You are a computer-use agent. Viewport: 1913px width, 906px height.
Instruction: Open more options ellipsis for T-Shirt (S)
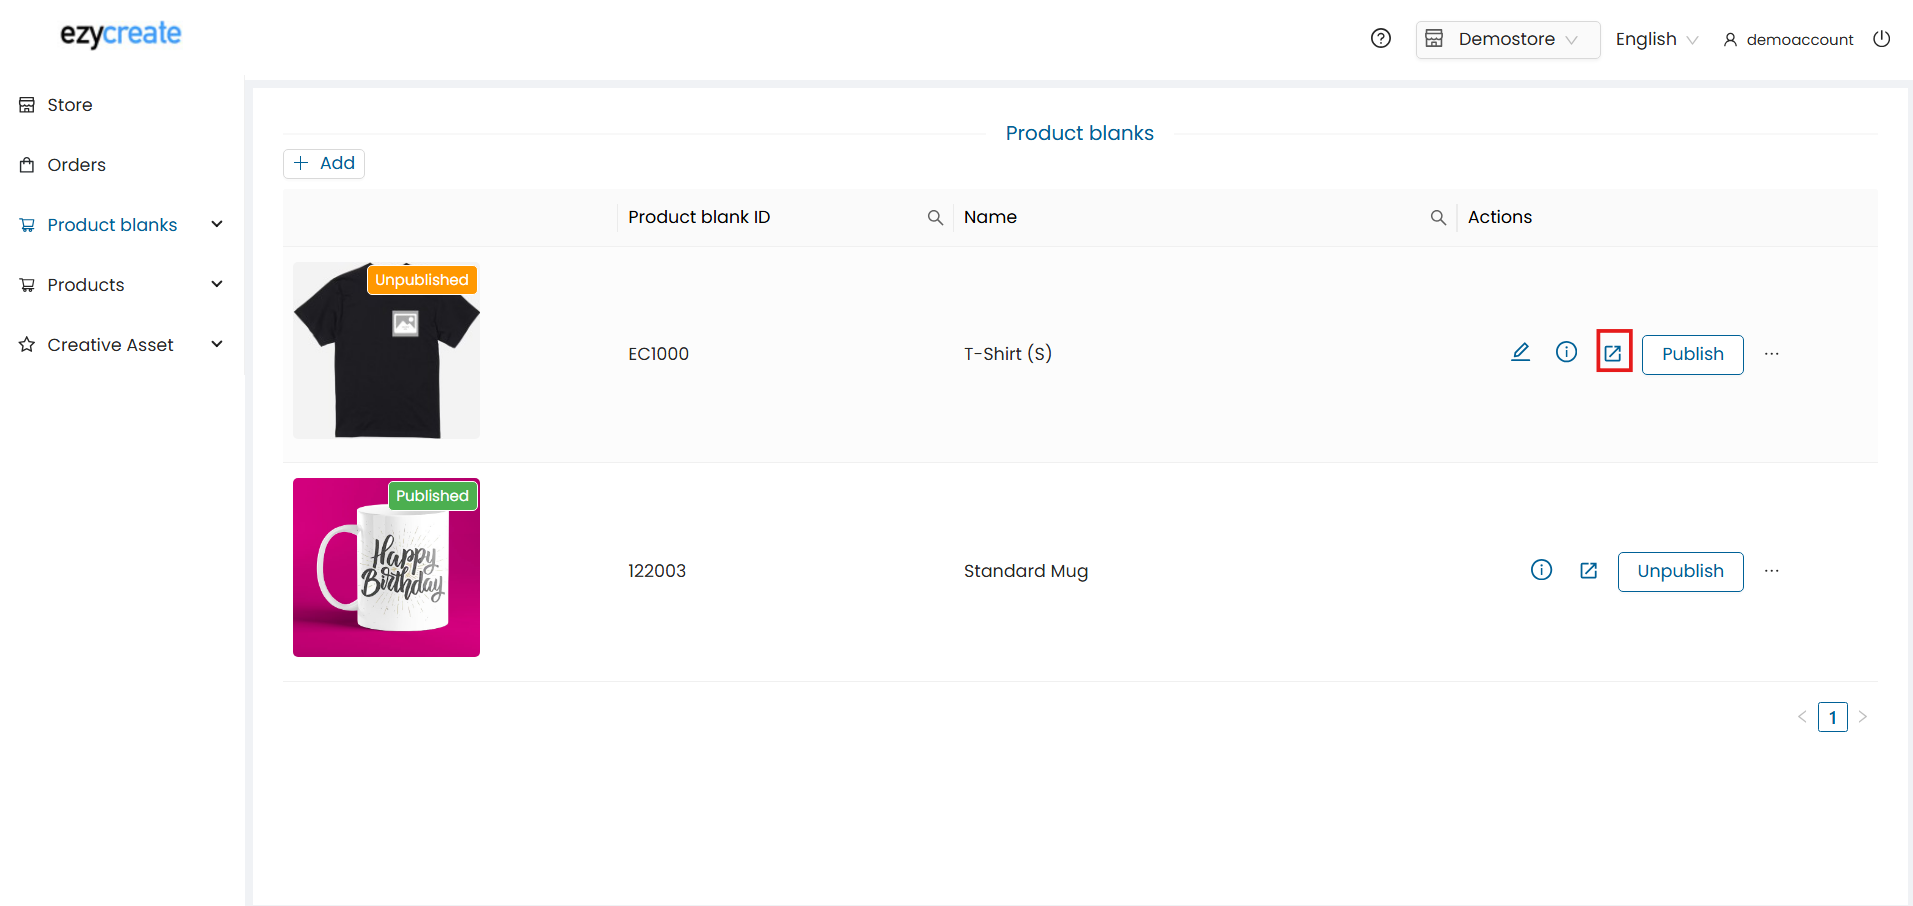[x=1771, y=354]
